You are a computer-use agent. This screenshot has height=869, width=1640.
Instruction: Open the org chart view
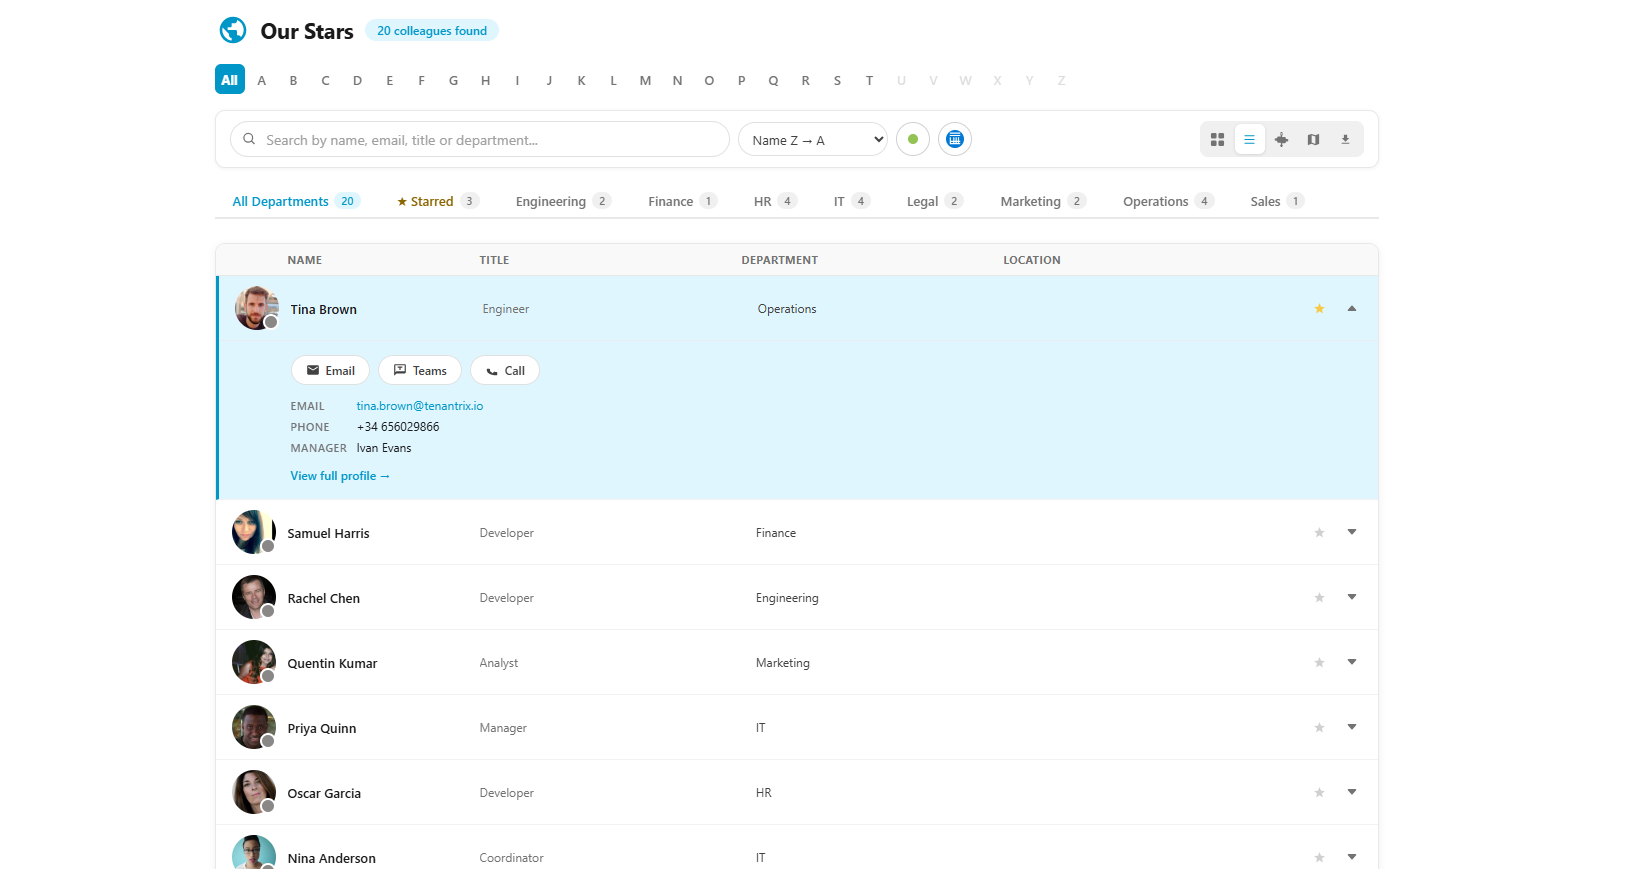1281,140
